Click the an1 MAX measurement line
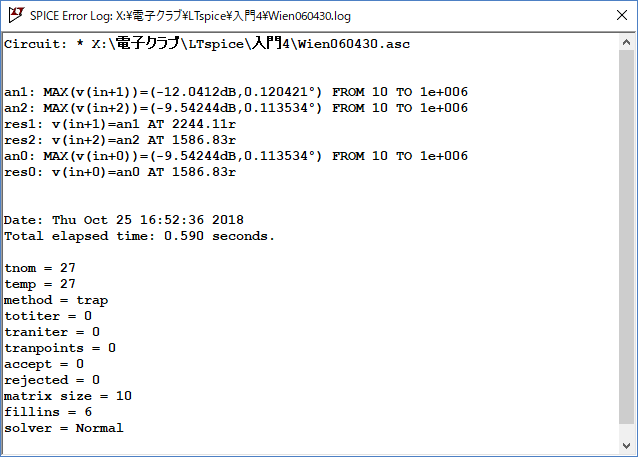This screenshot has height=457, width=638. click(236, 92)
